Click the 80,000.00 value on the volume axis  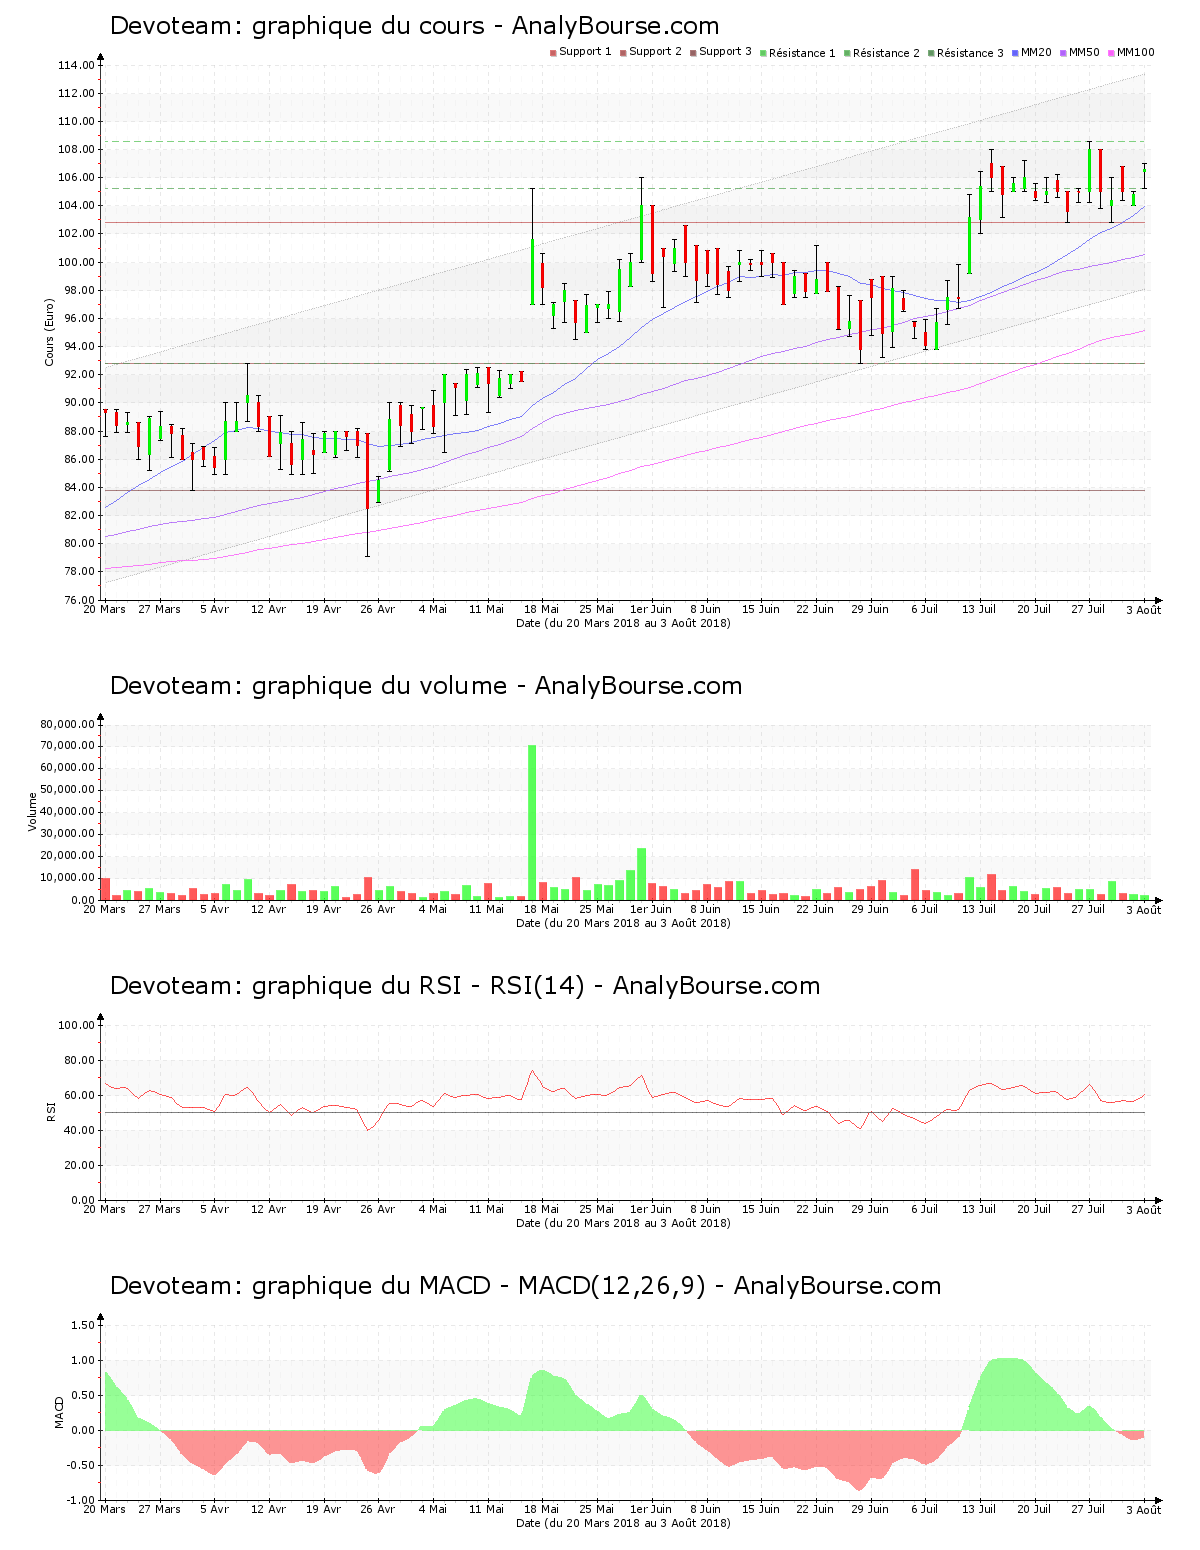68,724
